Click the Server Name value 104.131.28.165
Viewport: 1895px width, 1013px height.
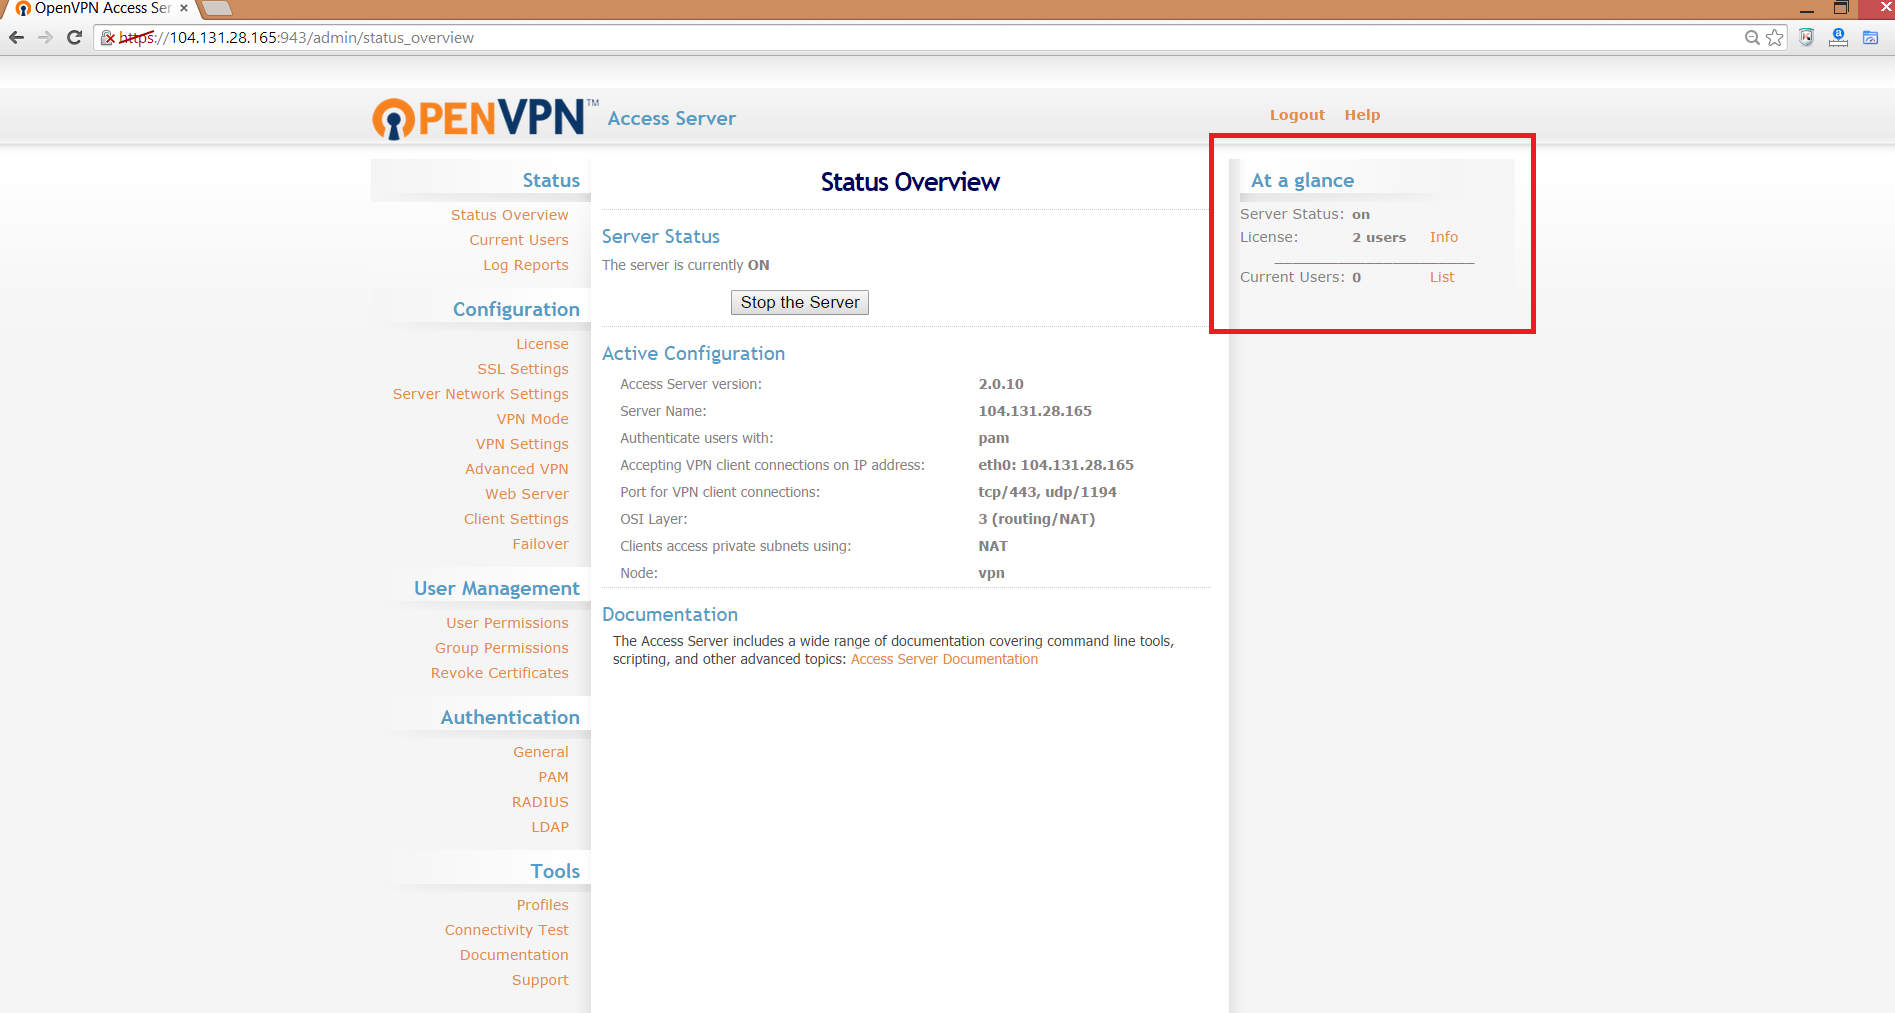coord(1035,411)
